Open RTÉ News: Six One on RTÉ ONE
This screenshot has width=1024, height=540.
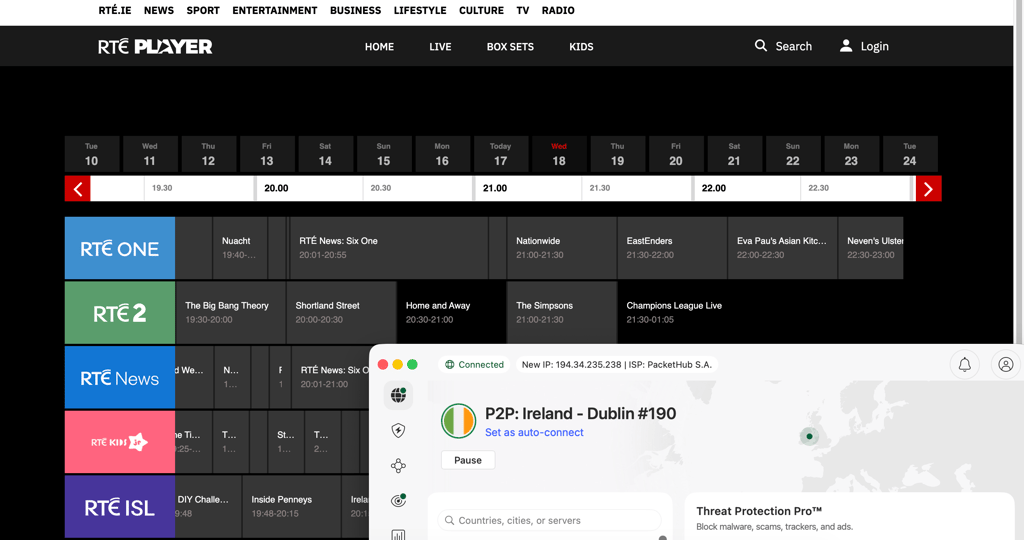(389, 248)
